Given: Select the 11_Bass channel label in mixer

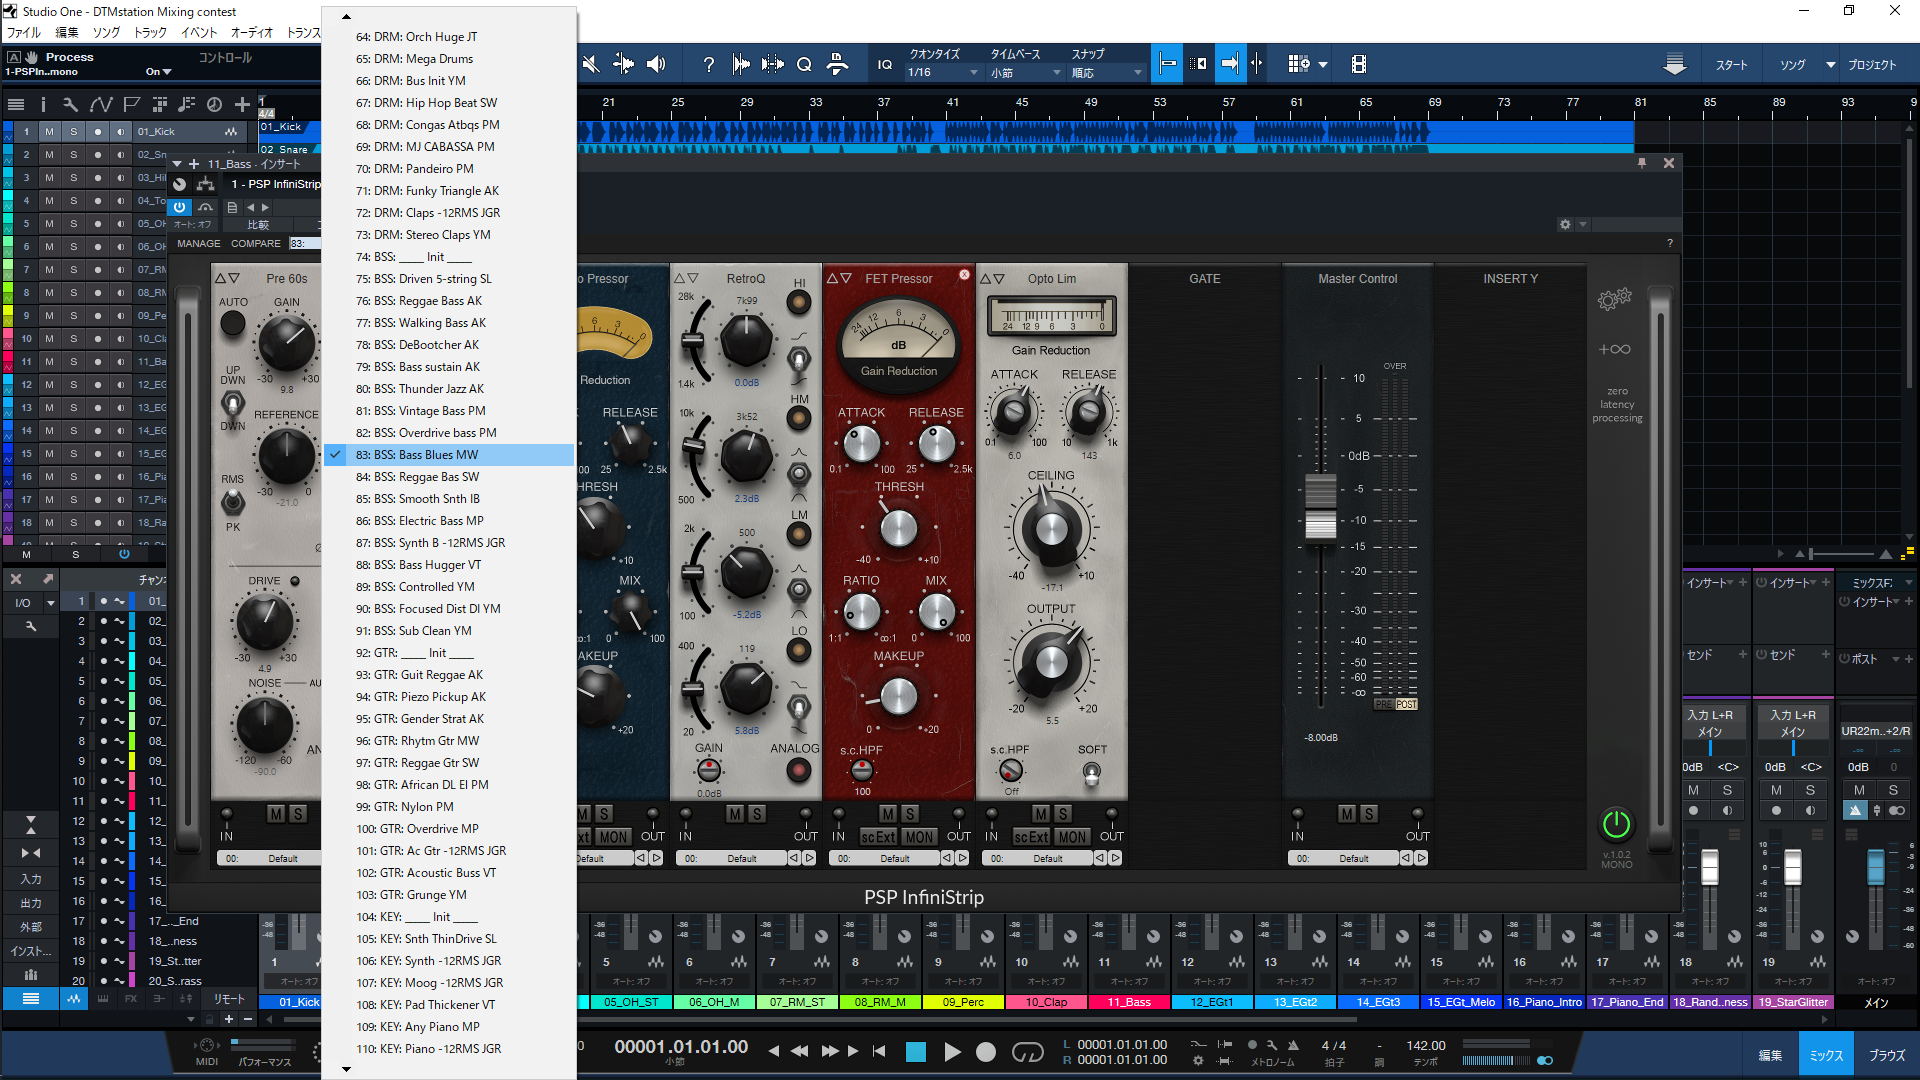Looking at the screenshot, I should 1128,1002.
